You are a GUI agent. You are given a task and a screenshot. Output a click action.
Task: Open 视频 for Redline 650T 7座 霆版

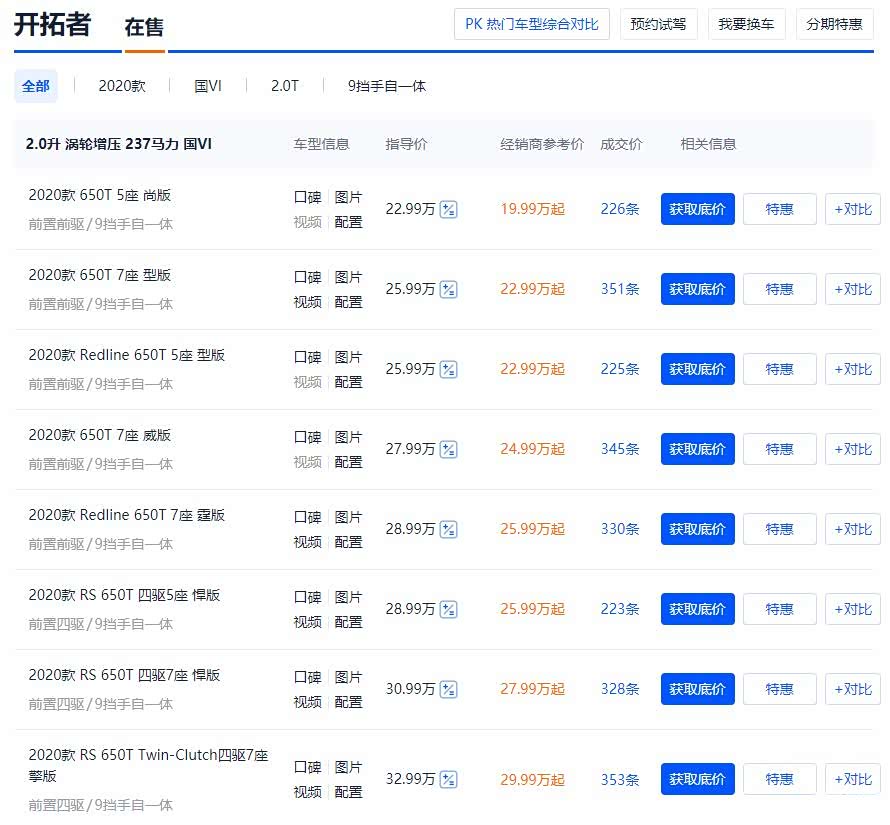click(308, 542)
